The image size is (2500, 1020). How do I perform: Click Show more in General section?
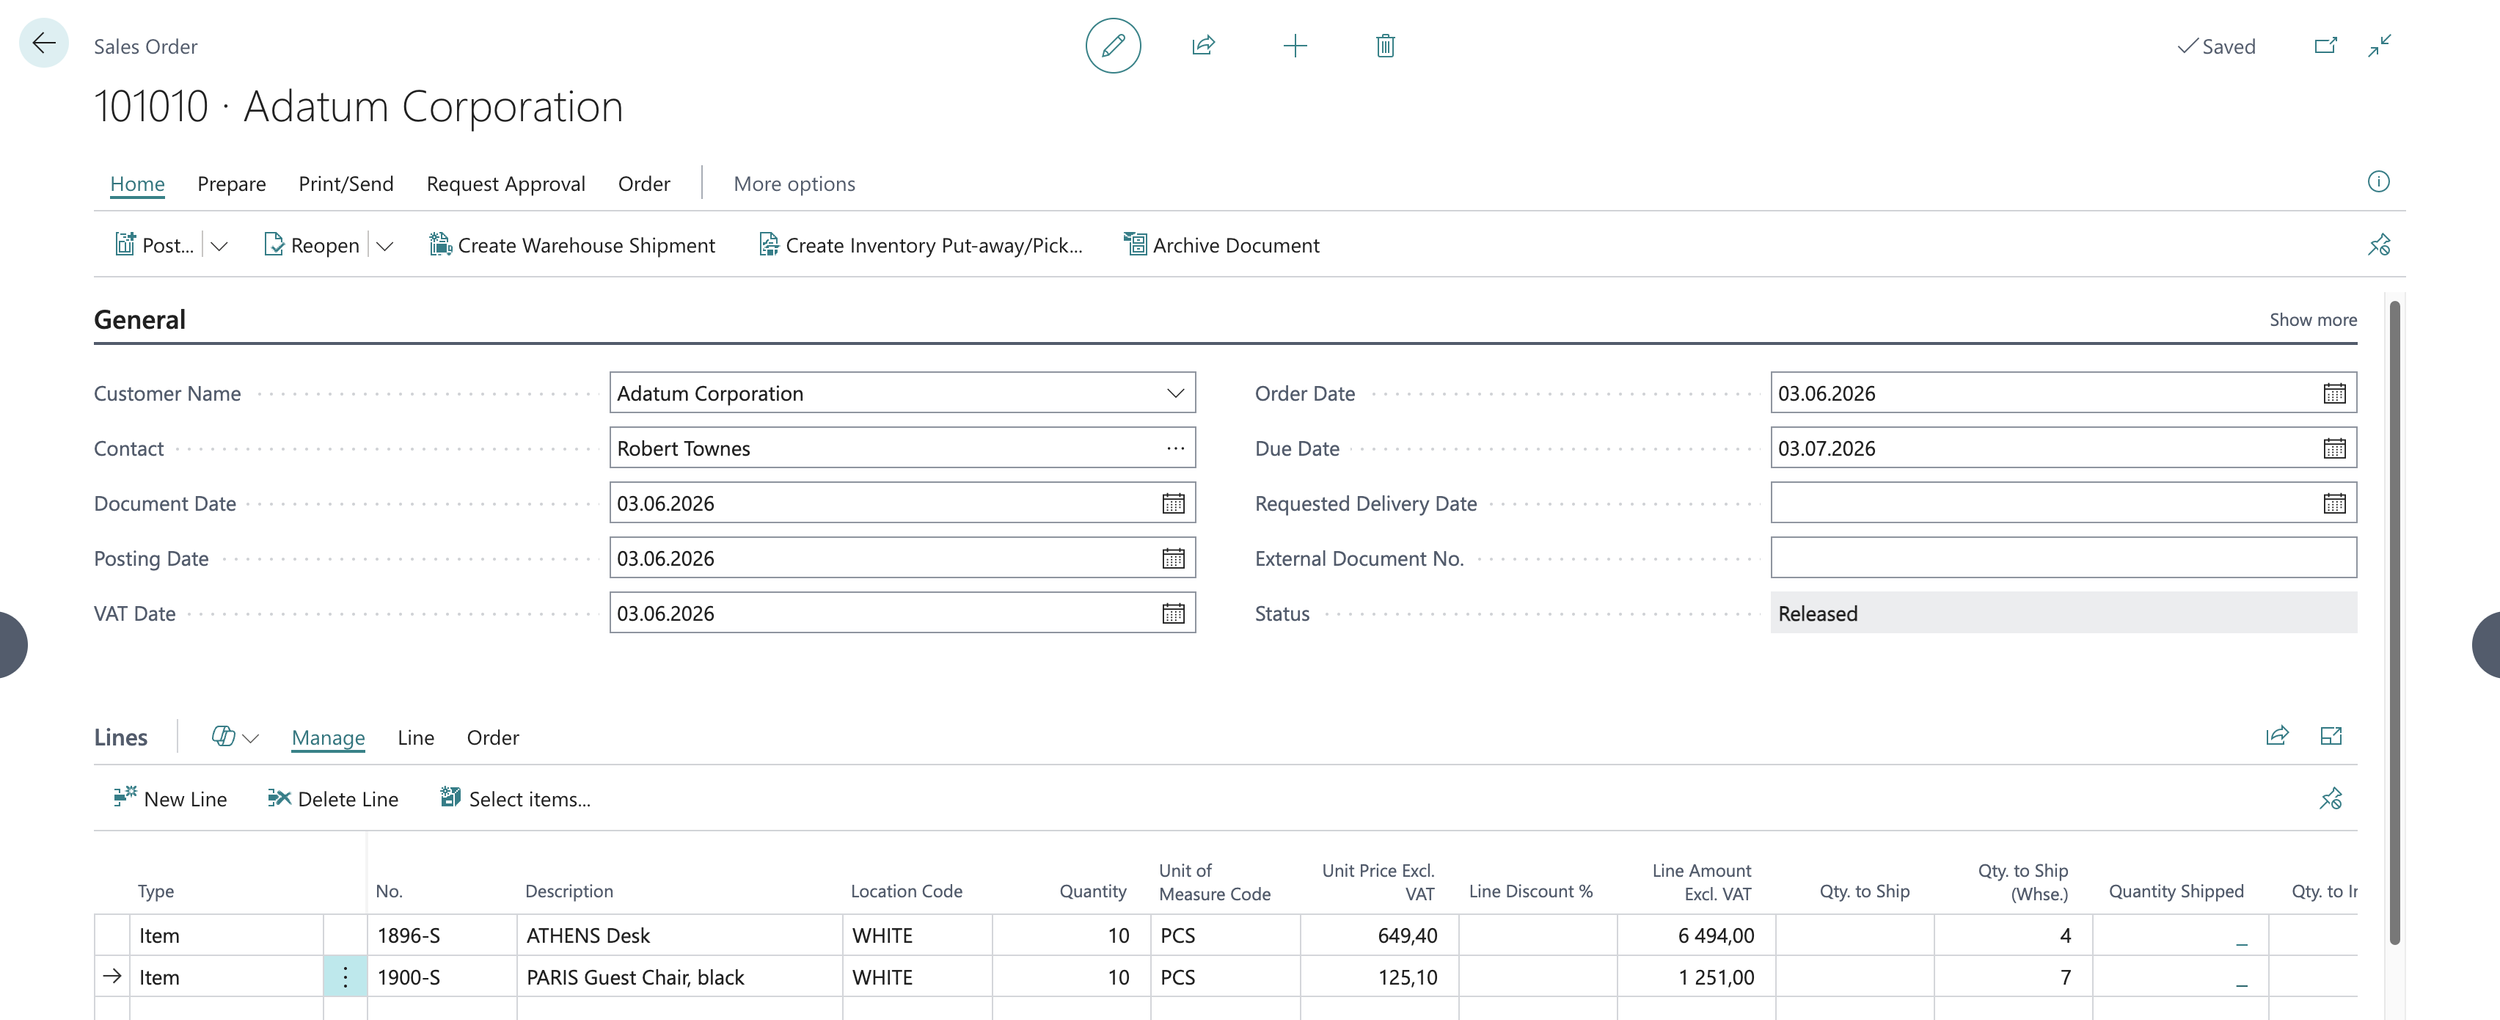tap(2313, 320)
